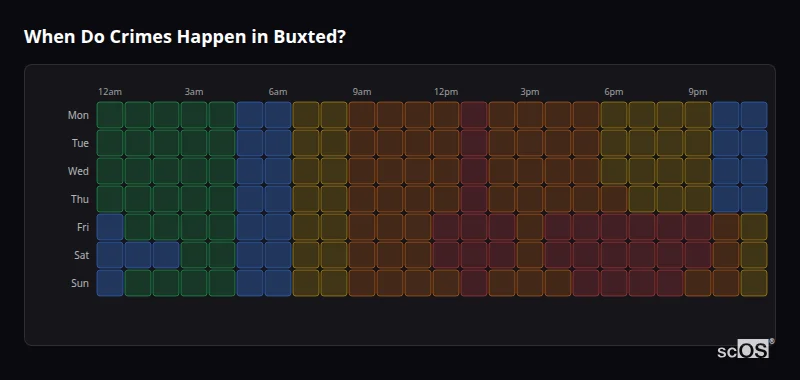Click the '6pm' column label

point(614,92)
